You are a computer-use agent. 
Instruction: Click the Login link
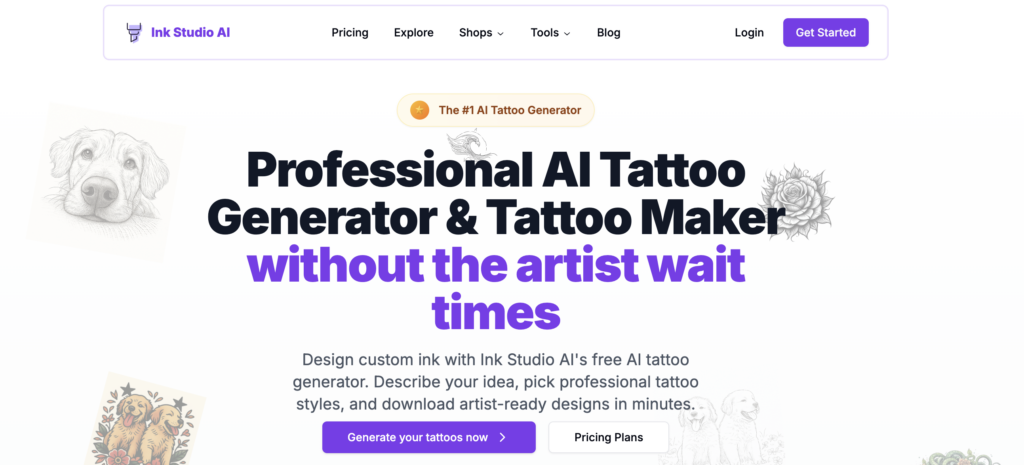[749, 33]
